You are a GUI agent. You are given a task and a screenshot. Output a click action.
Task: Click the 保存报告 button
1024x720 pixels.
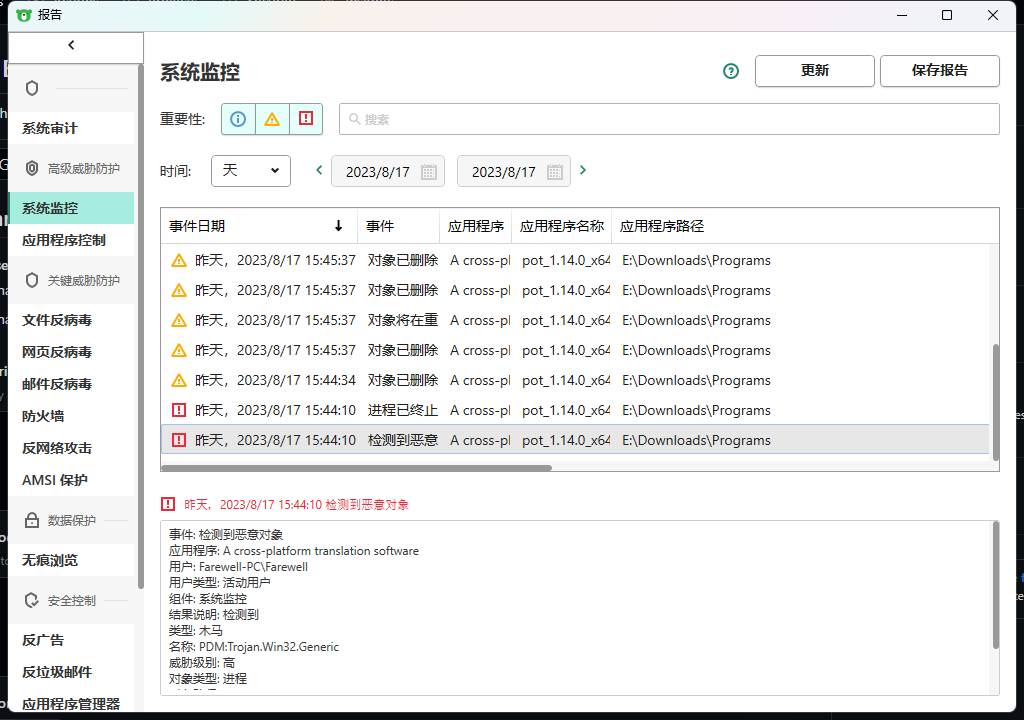(939, 71)
